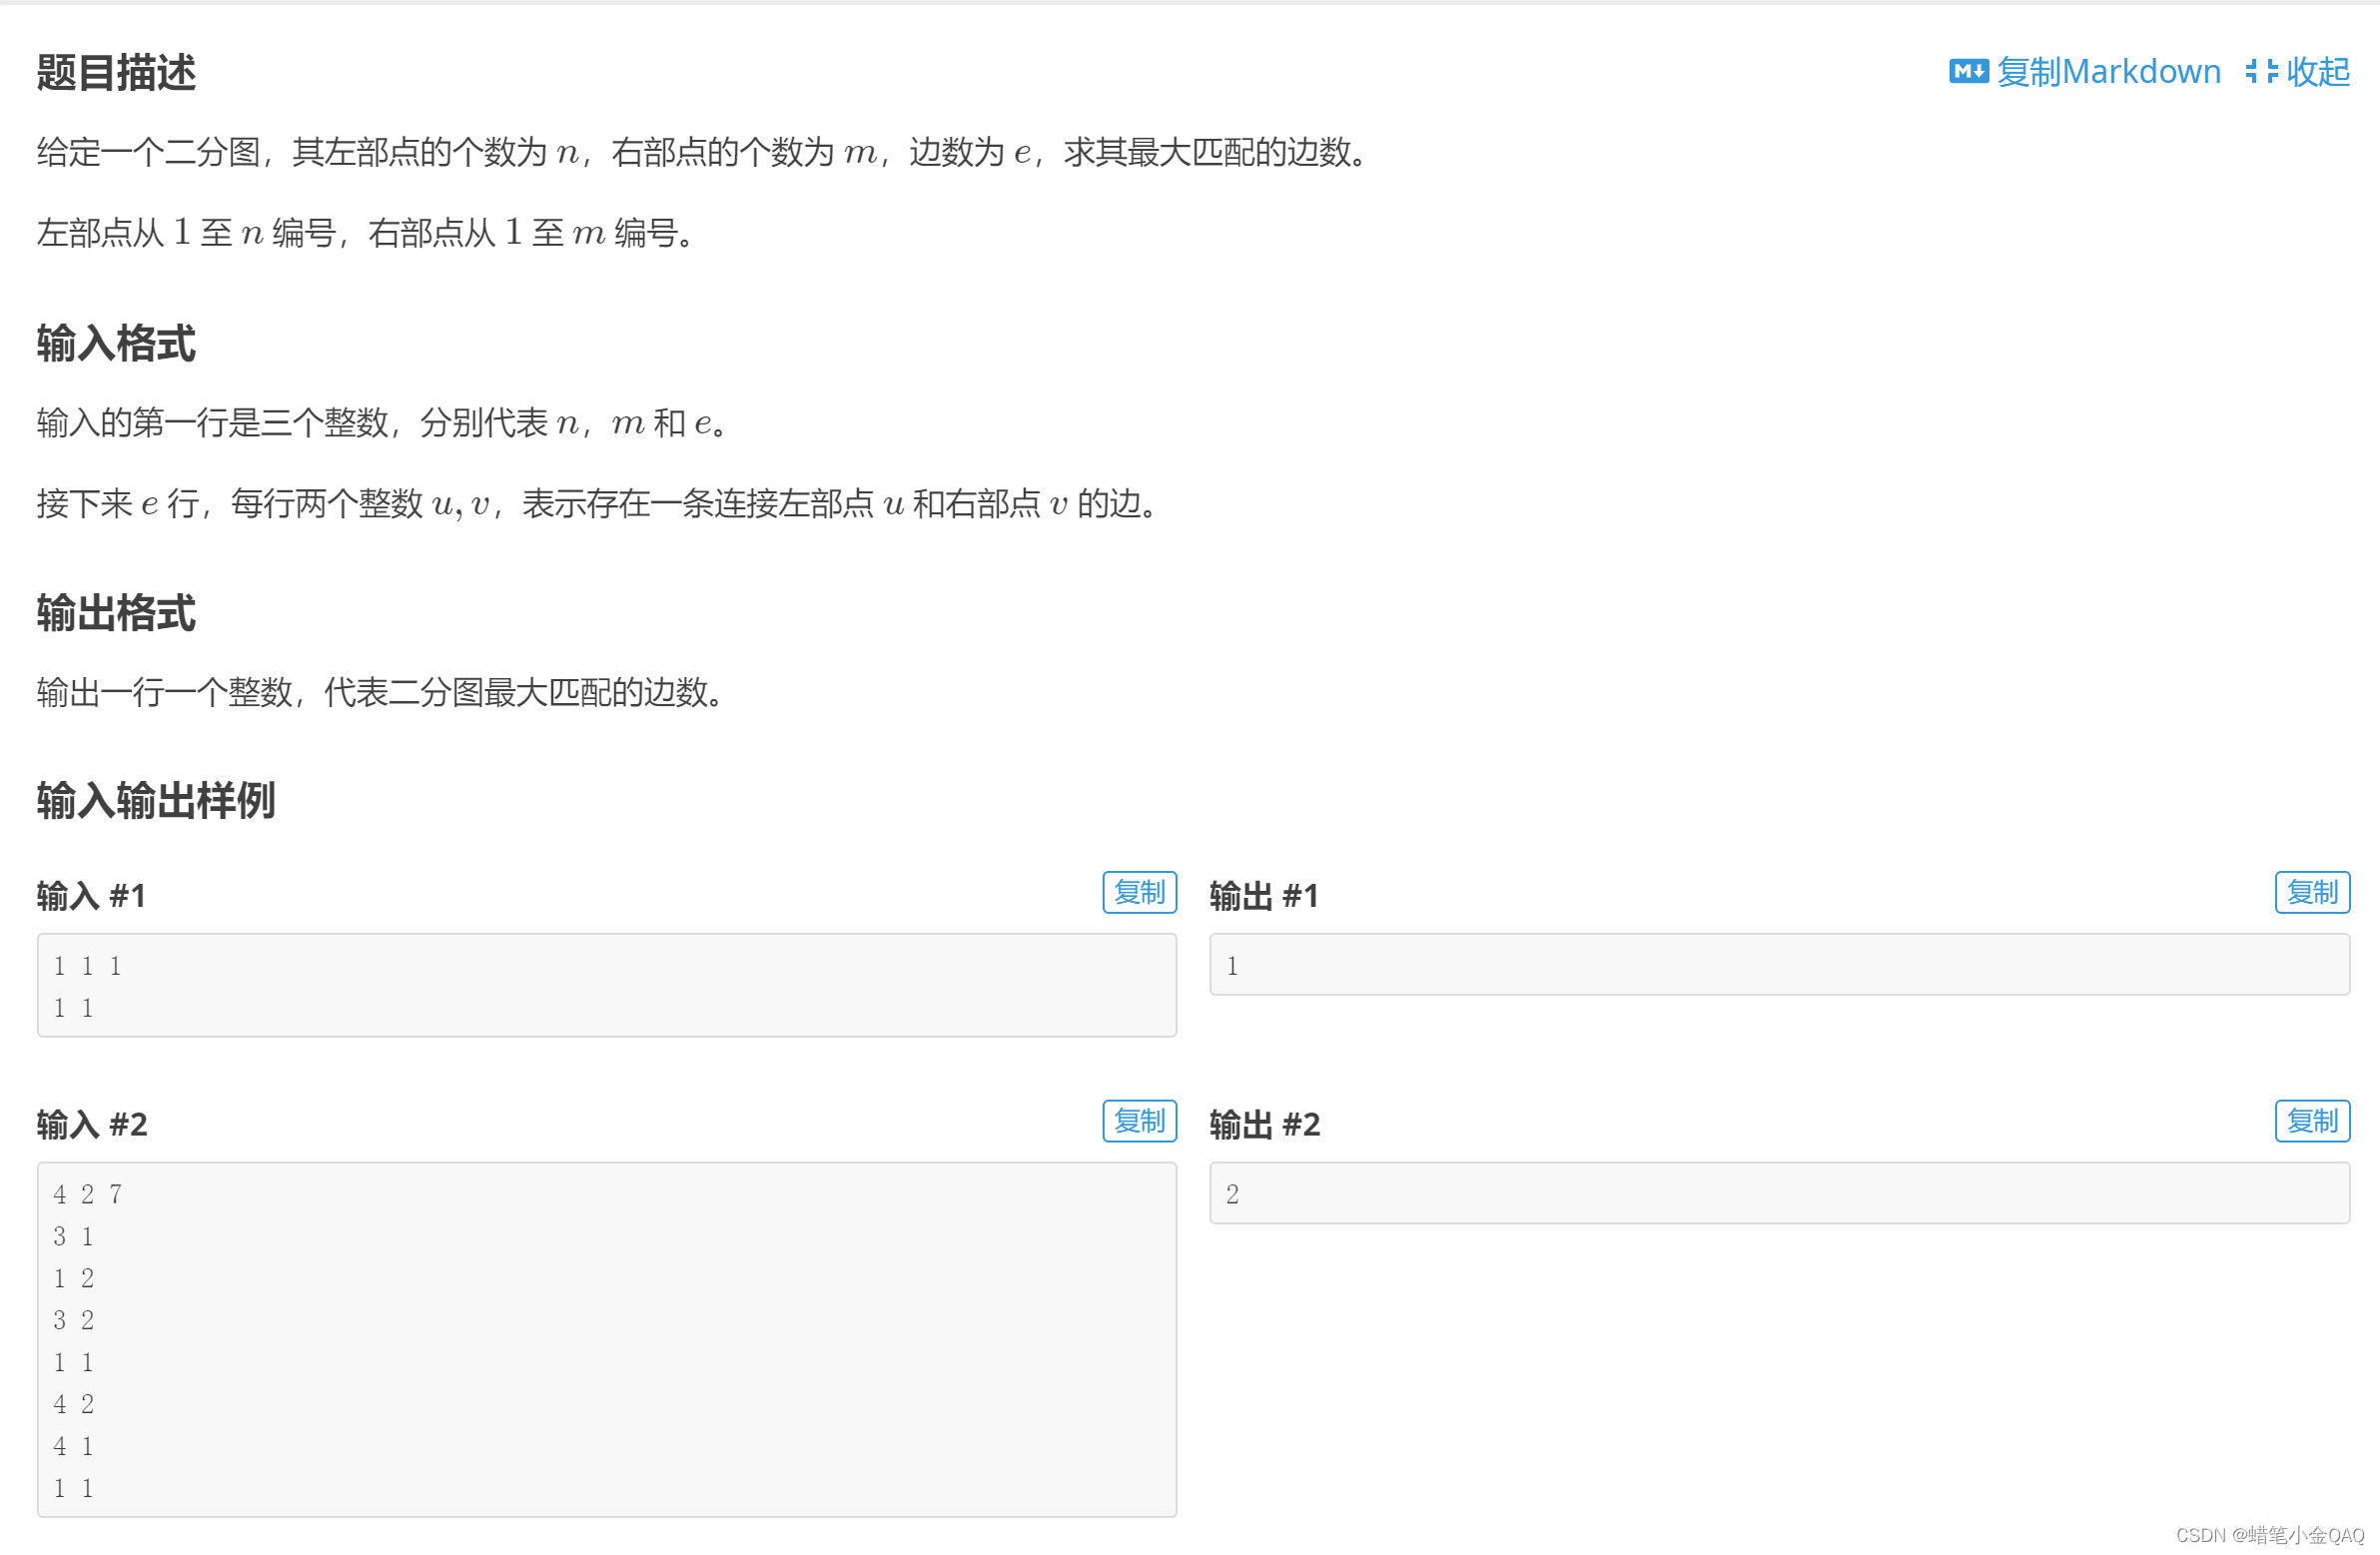
Task: Click the line "3 2" in 输入 #2
Action: (74, 1321)
